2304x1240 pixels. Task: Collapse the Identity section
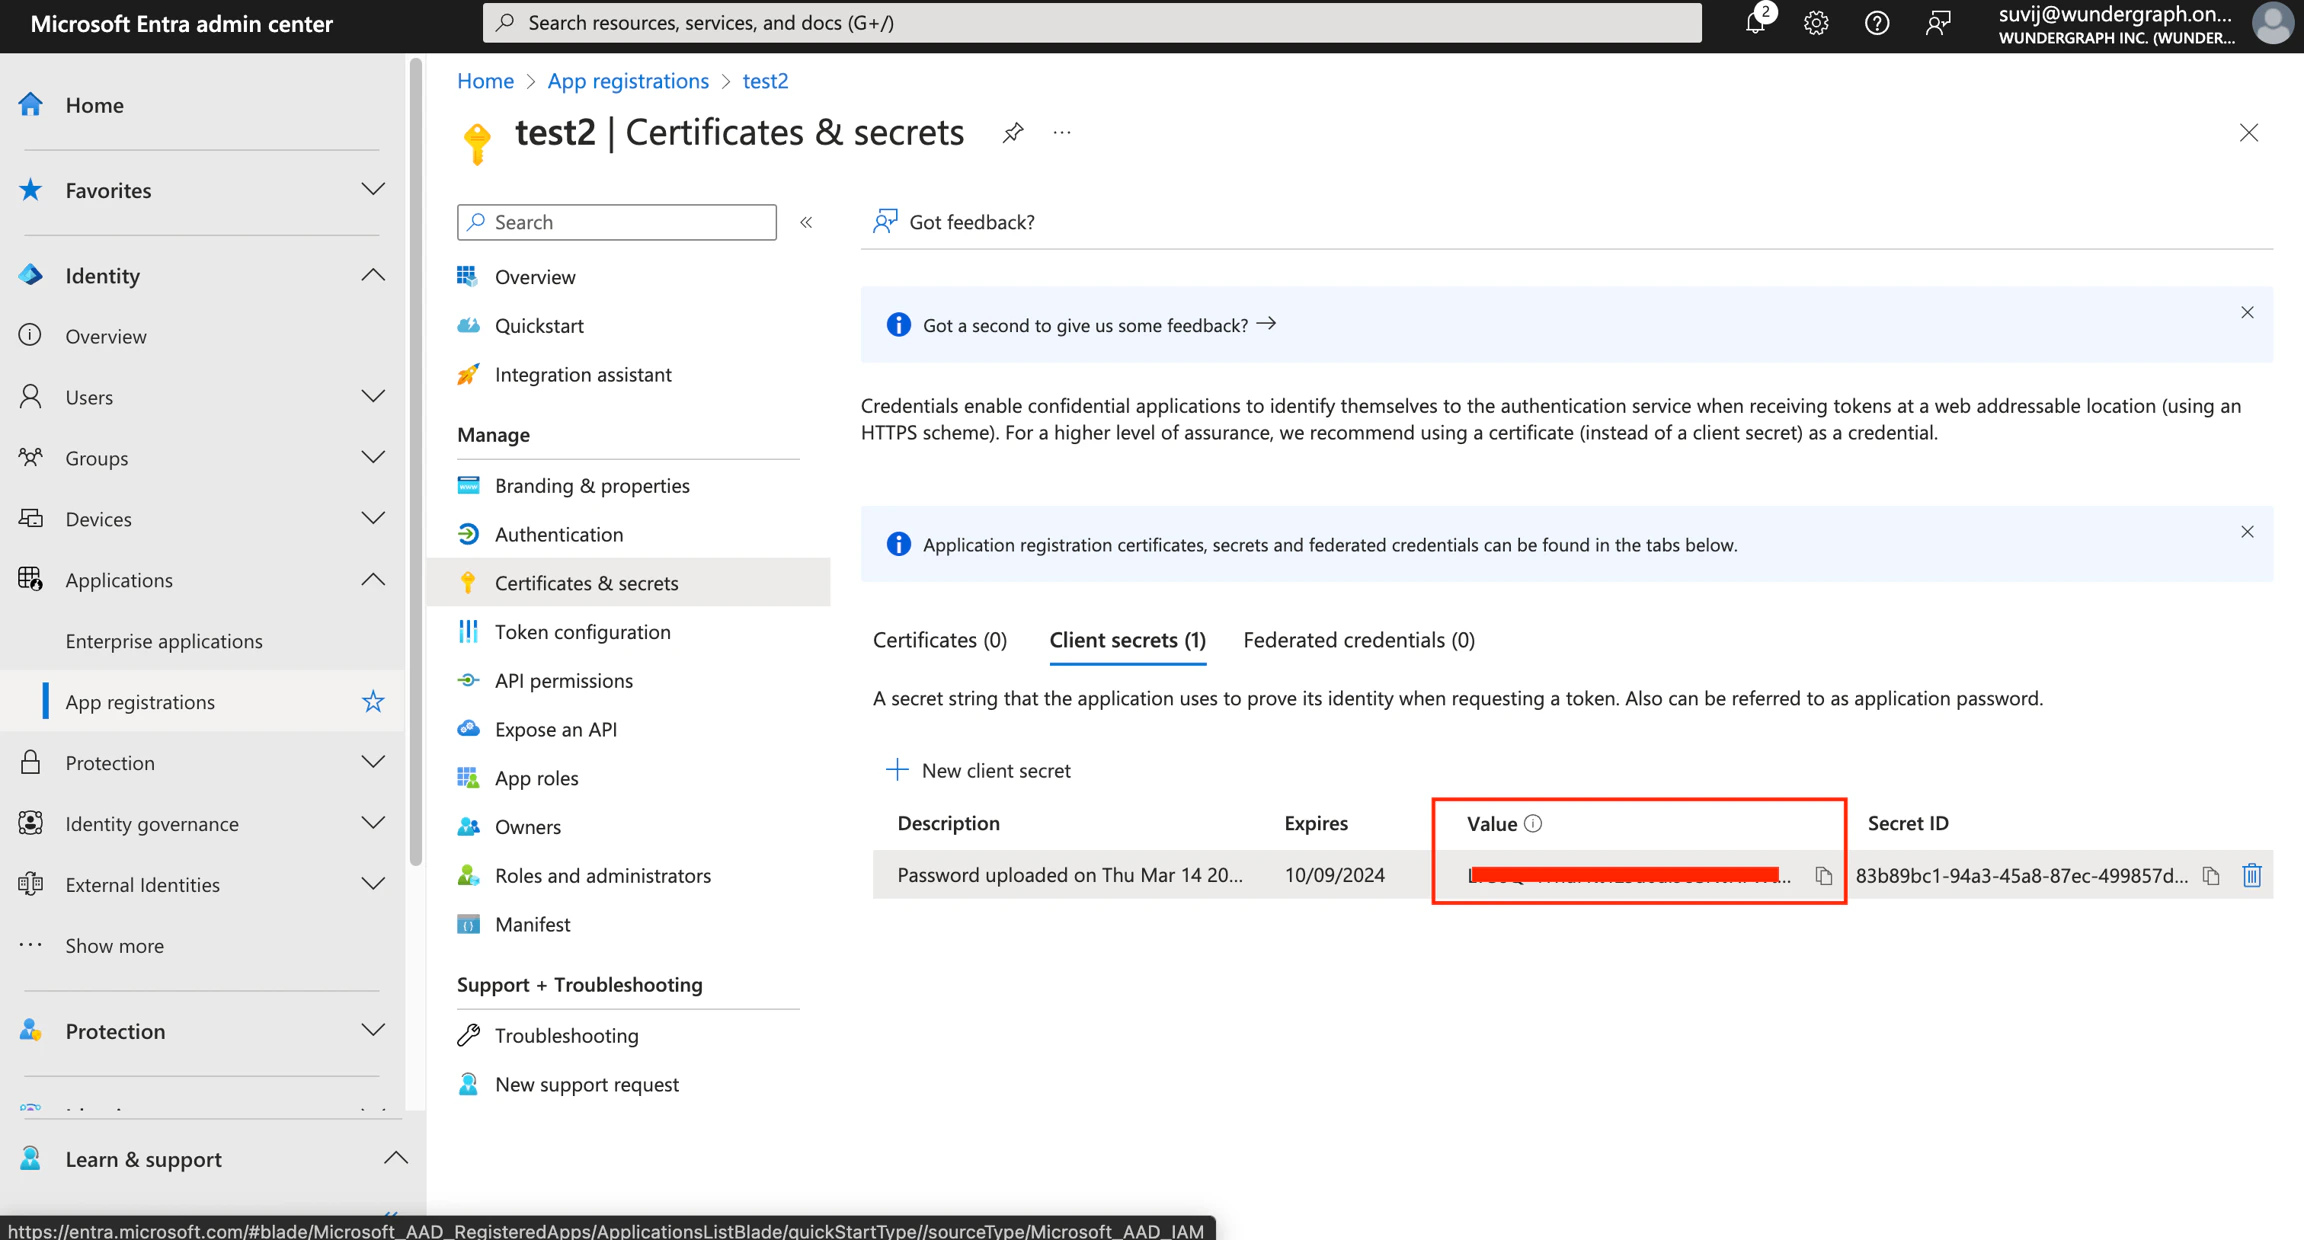click(371, 274)
